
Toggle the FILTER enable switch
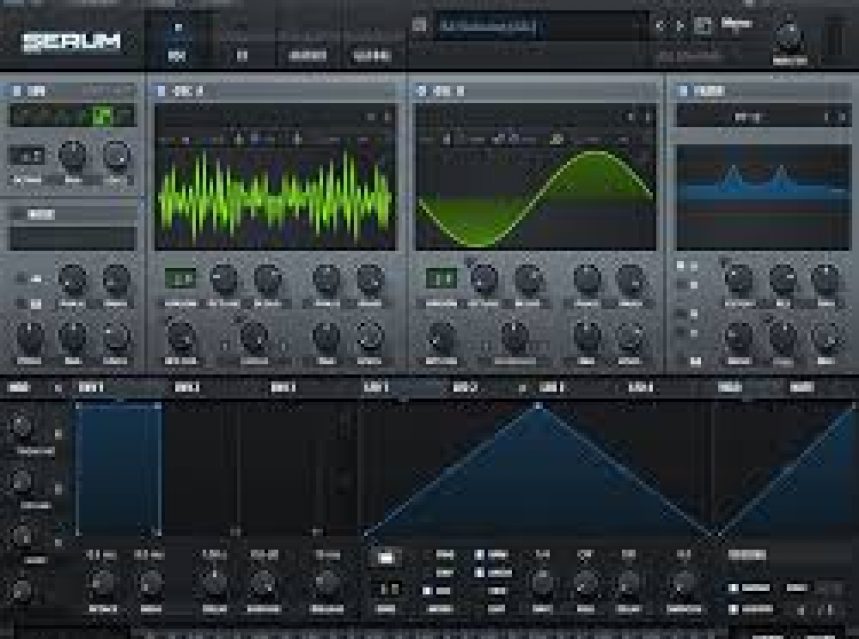coord(683,91)
